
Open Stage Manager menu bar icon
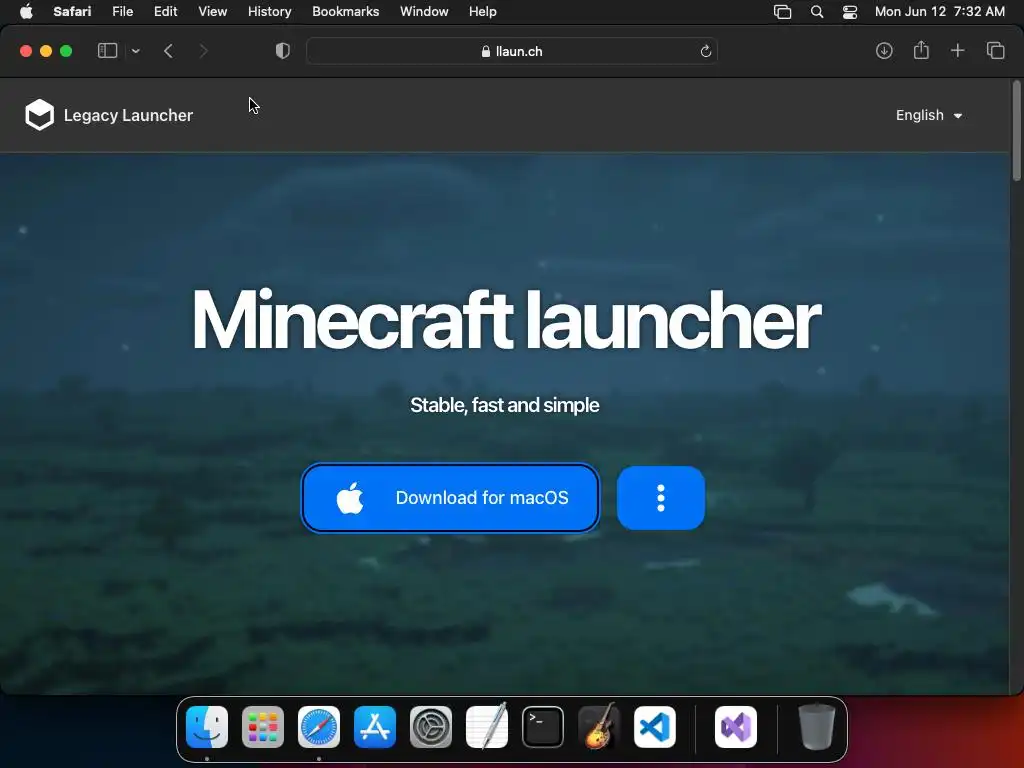(782, 12)
